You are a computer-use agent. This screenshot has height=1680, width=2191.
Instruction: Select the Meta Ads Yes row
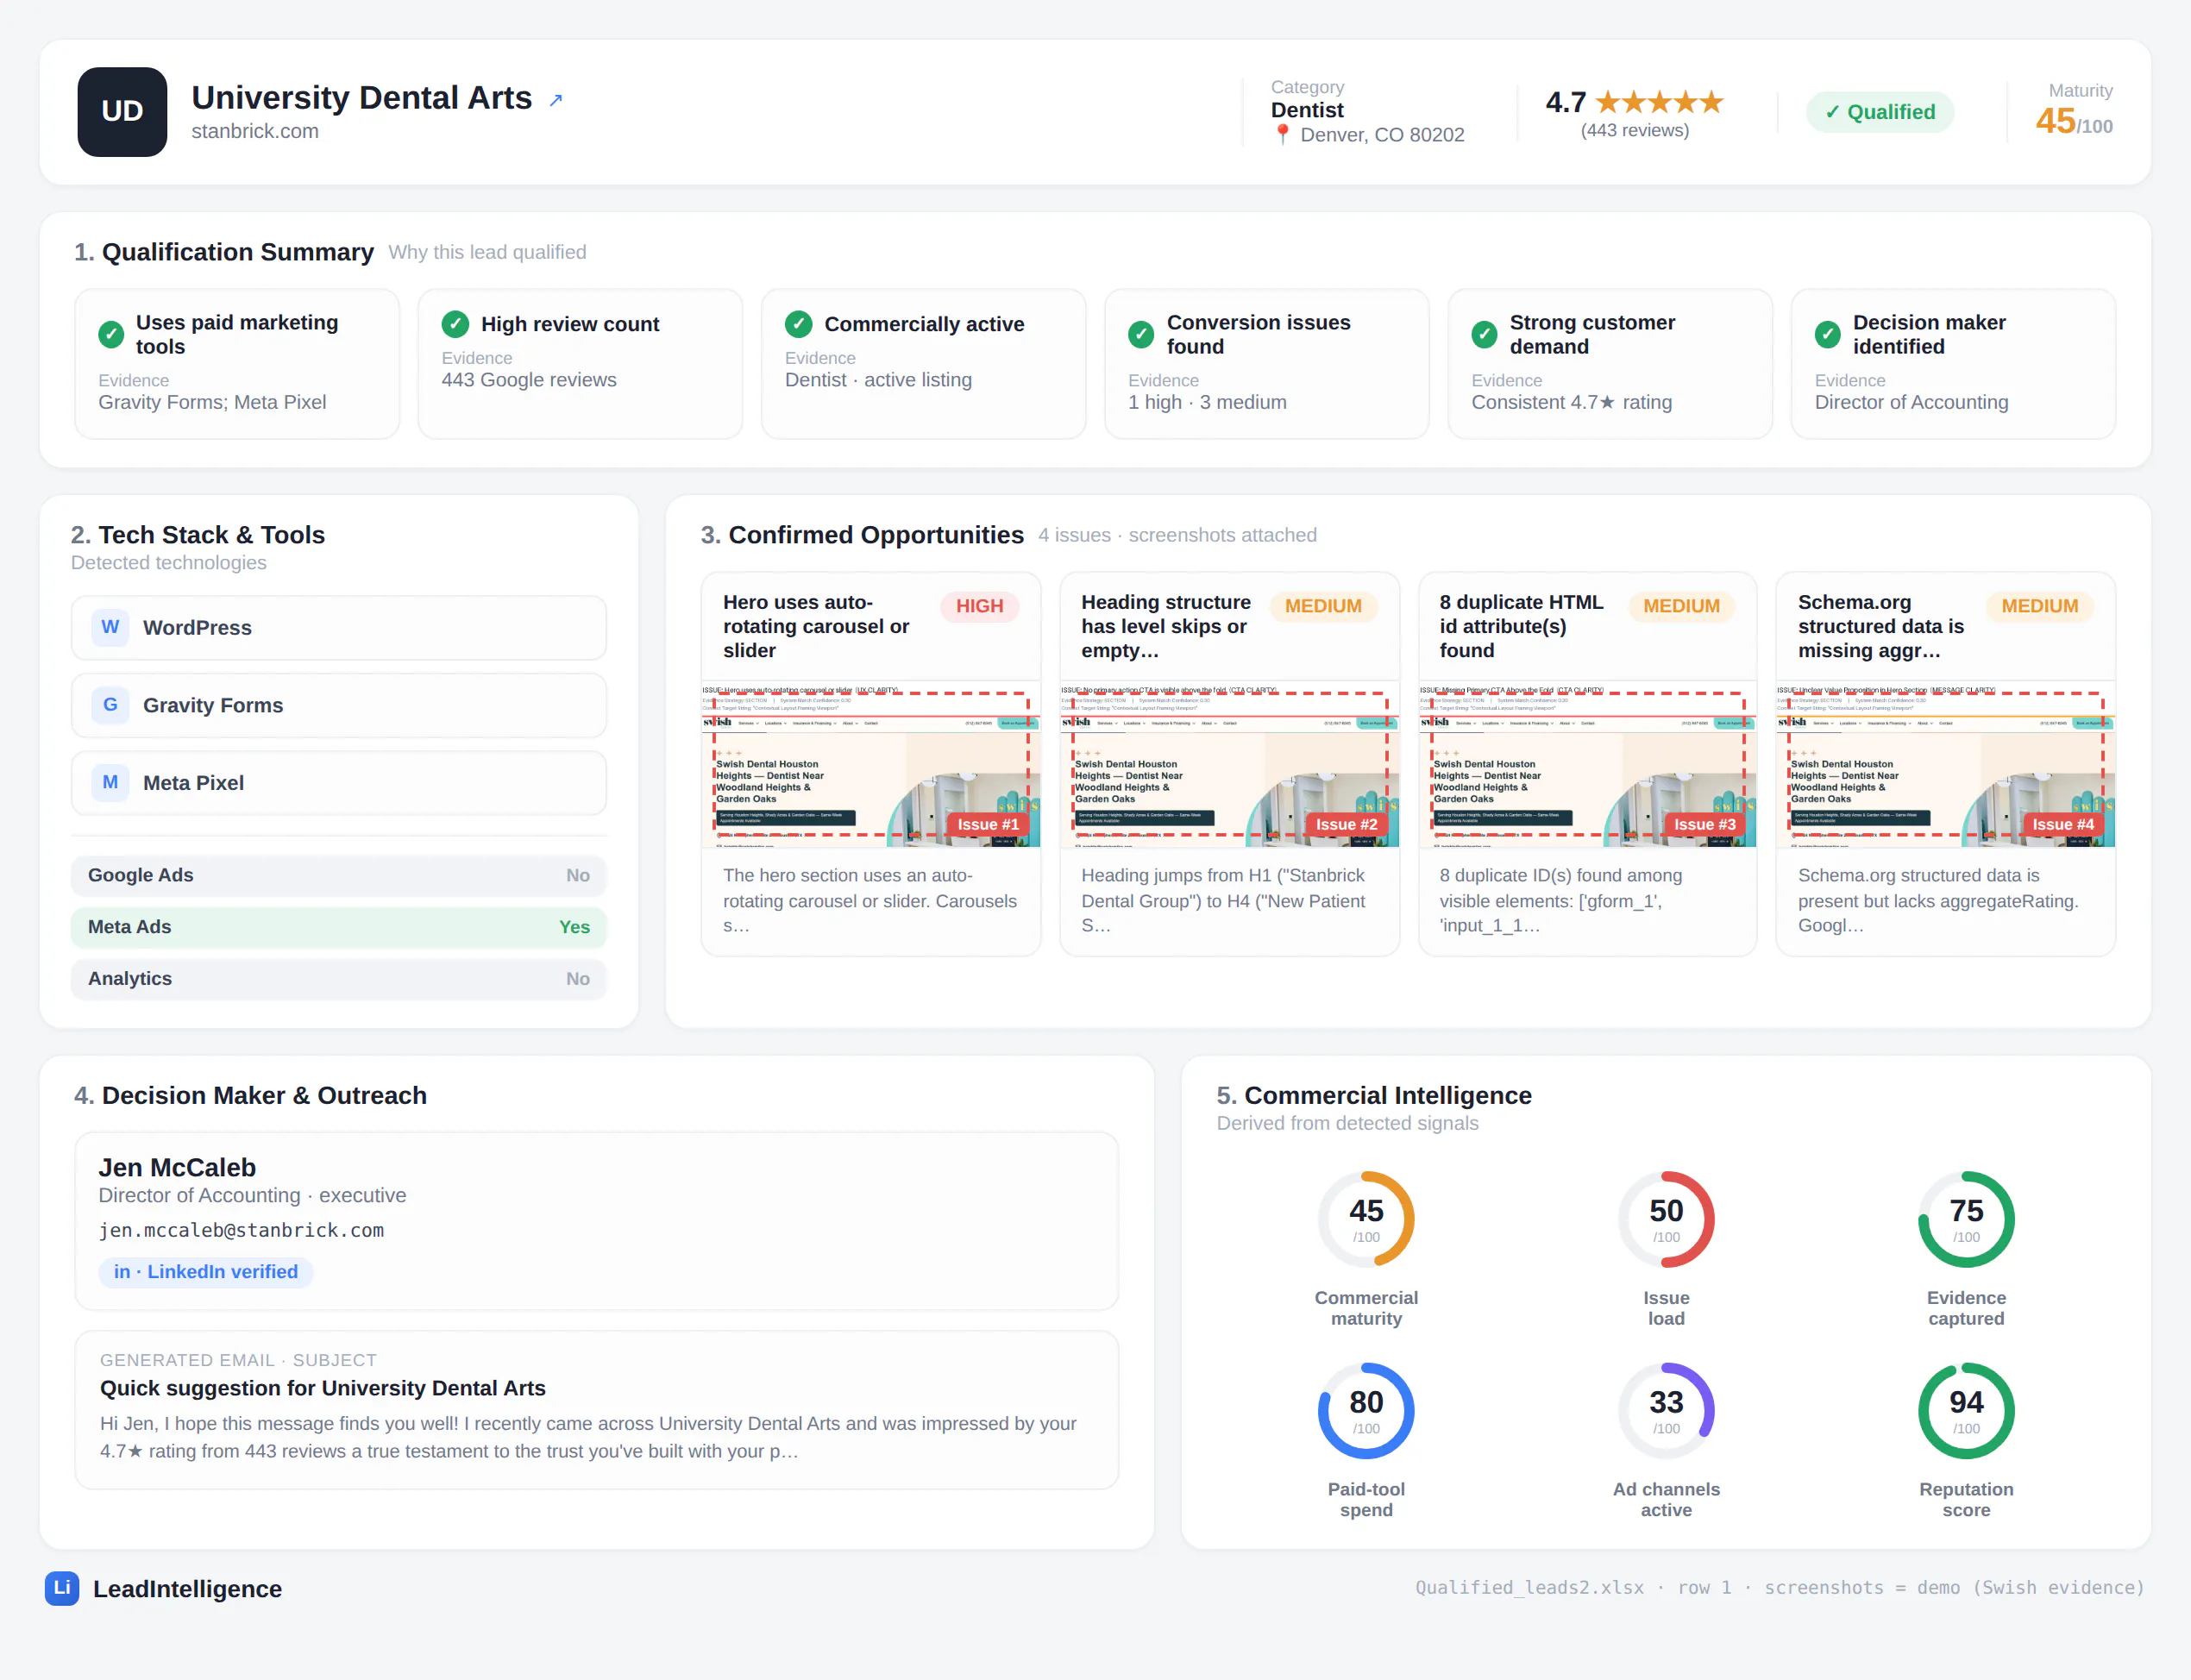[339, 927]
